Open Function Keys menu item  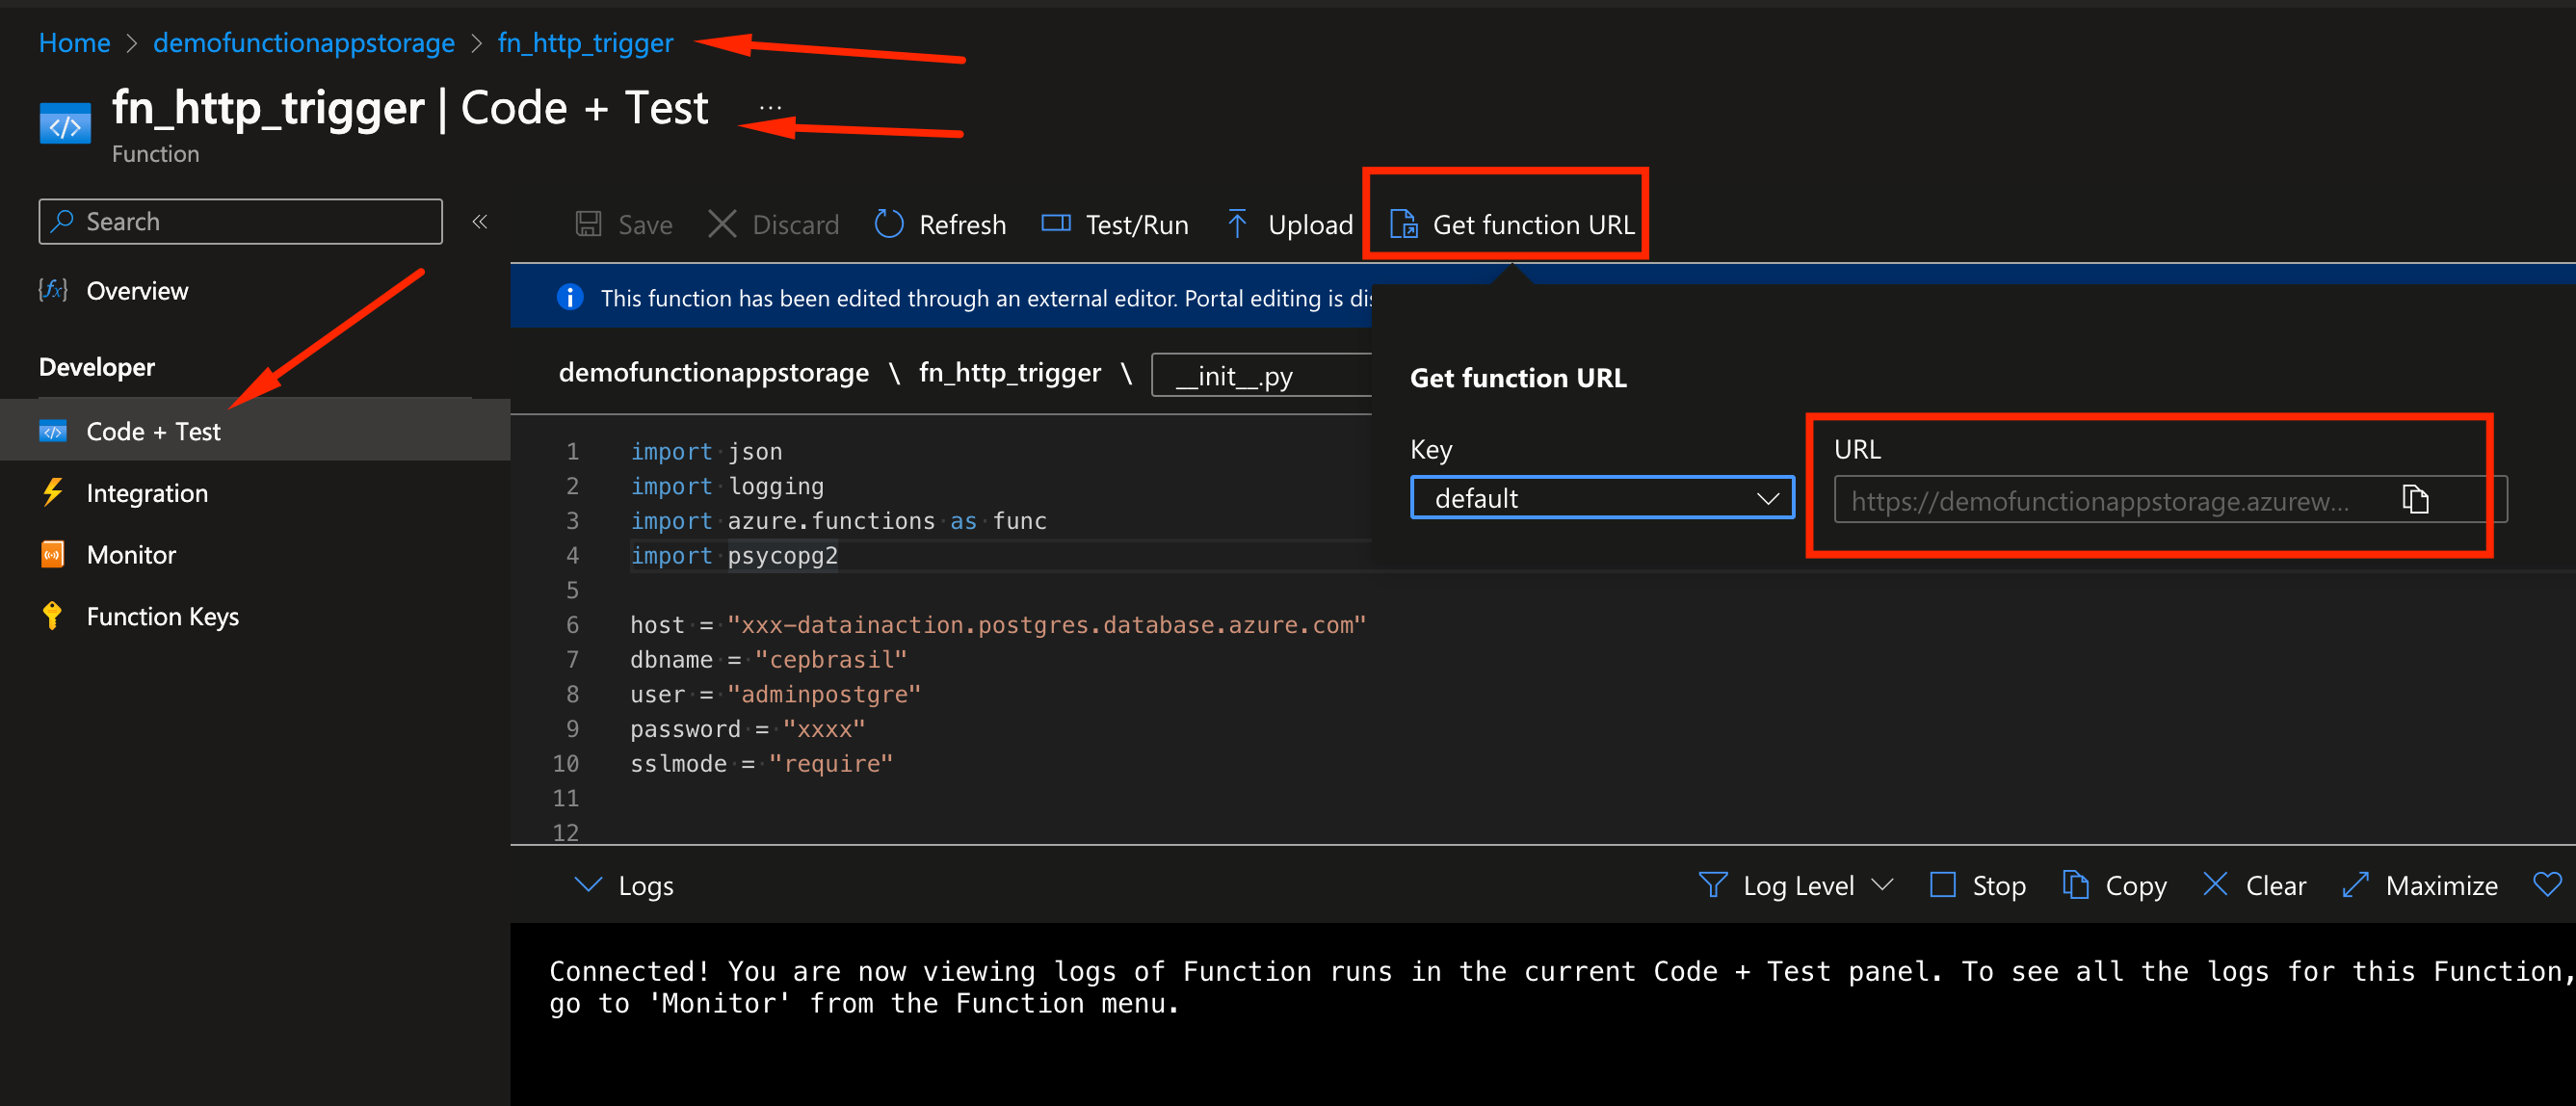tap(162, 617)
